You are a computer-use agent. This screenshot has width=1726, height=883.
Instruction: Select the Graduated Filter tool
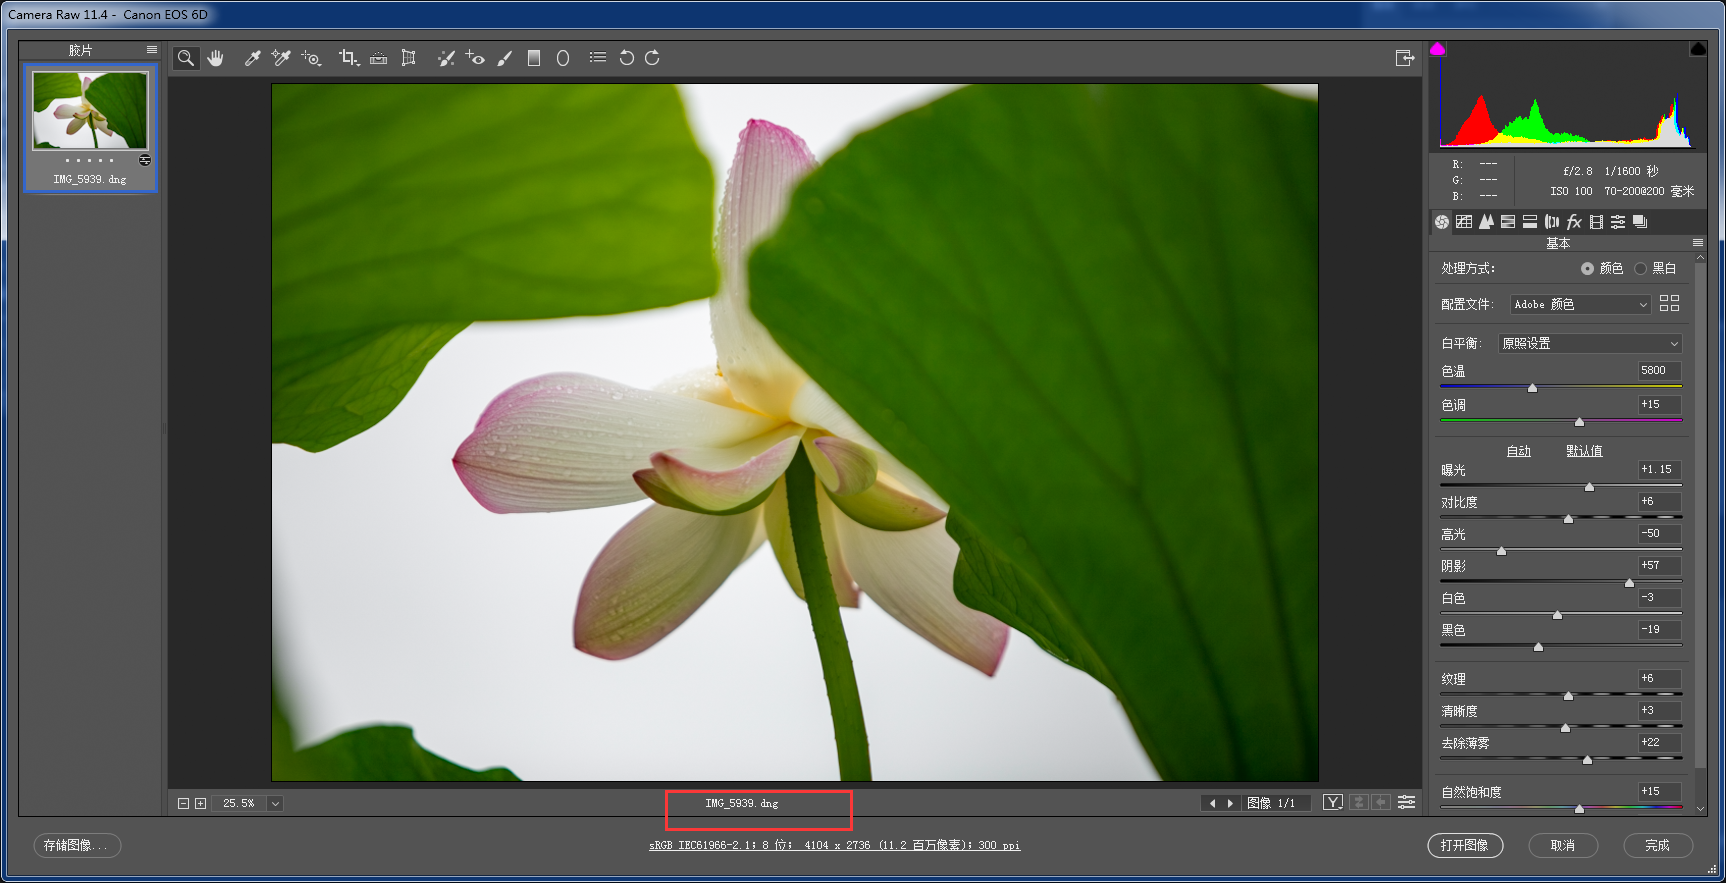coord(534,58)
